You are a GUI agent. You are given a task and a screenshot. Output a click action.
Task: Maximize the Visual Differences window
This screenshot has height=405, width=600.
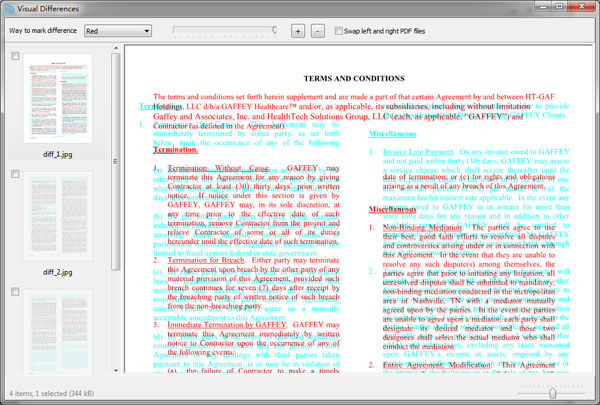(559, 6)
